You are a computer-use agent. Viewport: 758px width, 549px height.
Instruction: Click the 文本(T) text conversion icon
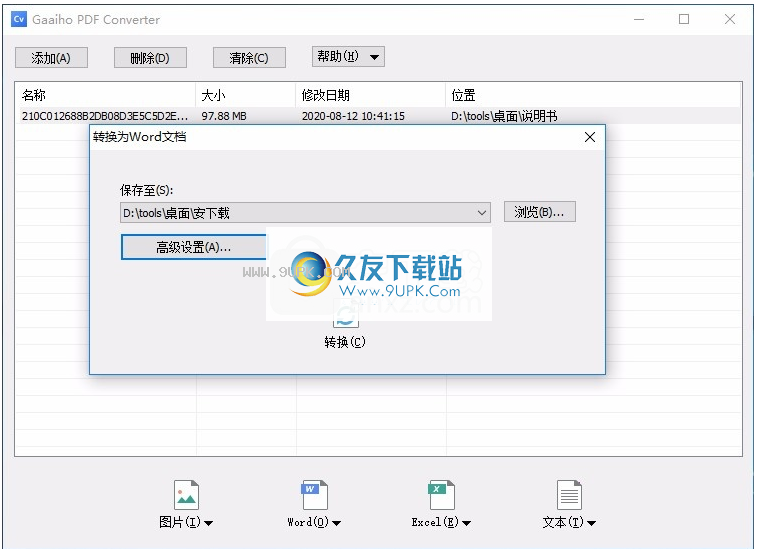pos(569,495)
